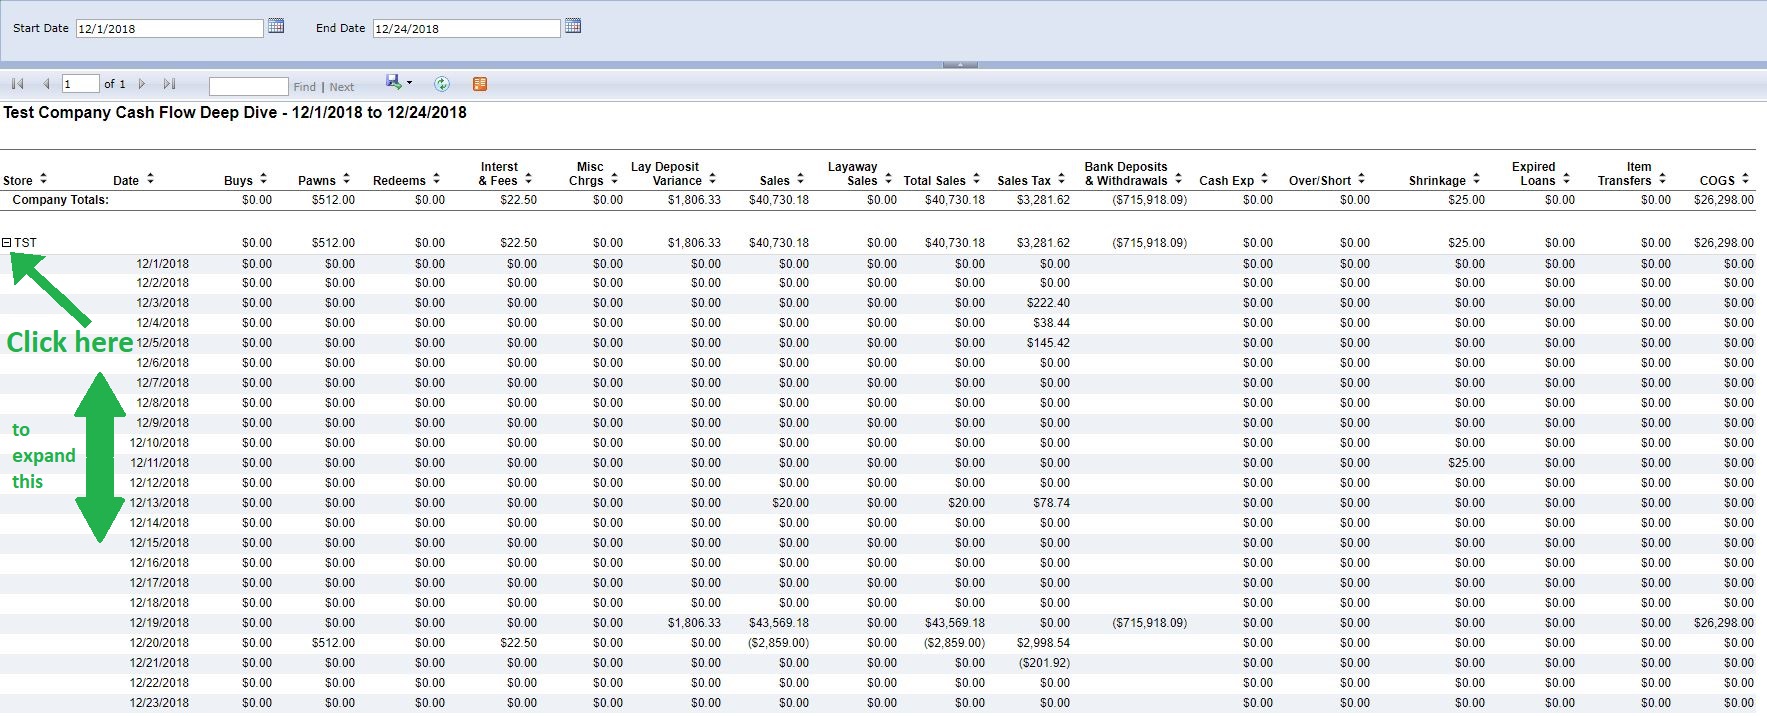Click the Start Date input field
Screen dimensions: 1767x716
(x=169, y=28)
